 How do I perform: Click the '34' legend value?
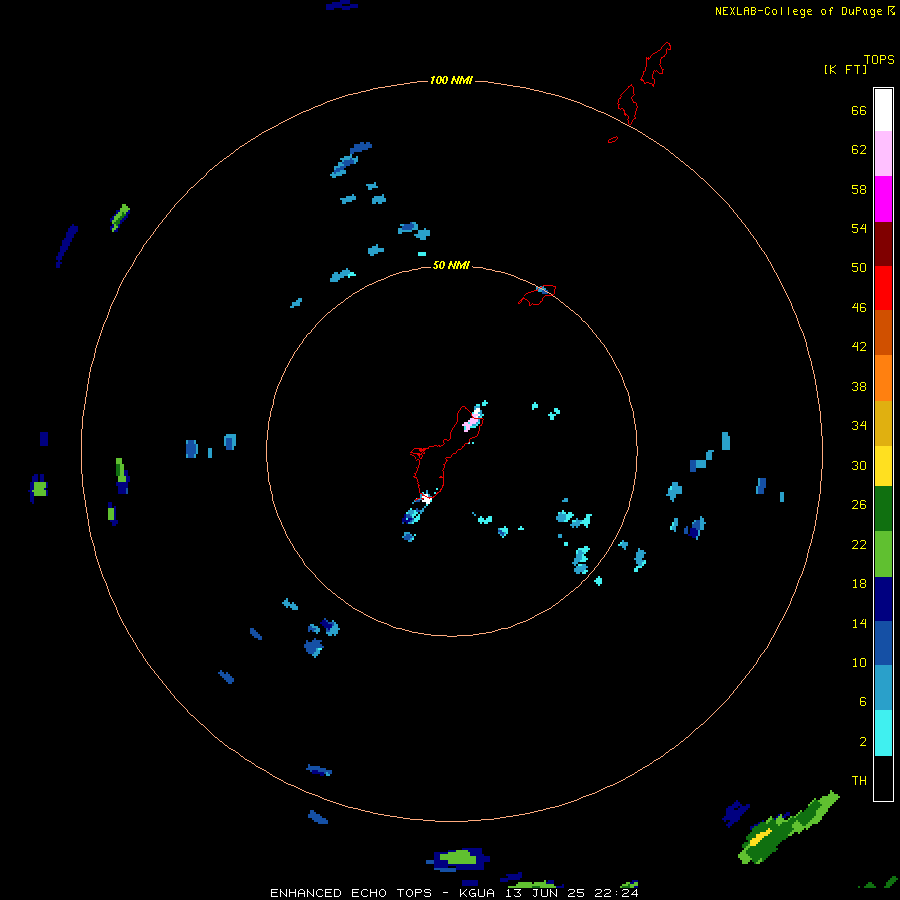point(859,425)
